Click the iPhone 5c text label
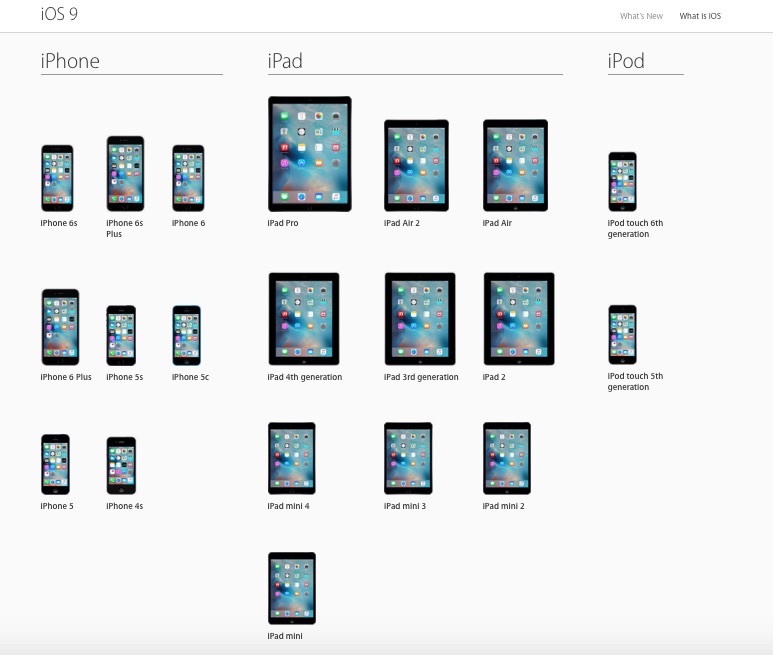Screen dimensions: 773x655 (x=190, y=377)
